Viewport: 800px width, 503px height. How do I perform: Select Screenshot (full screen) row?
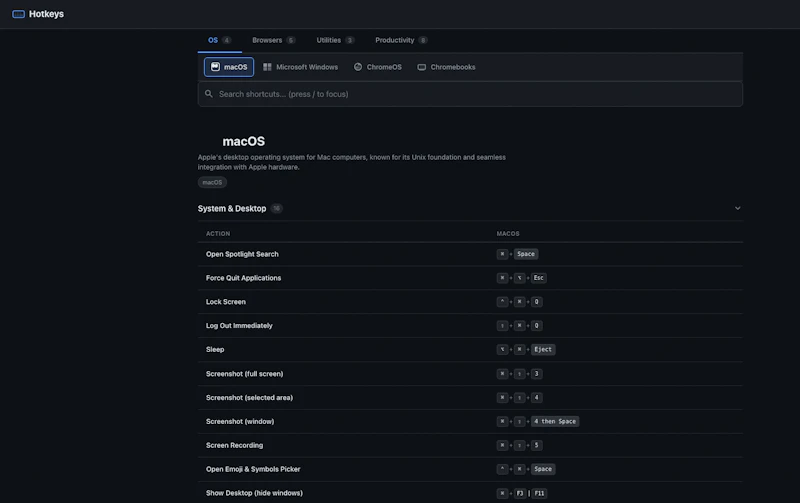[470, 373]
